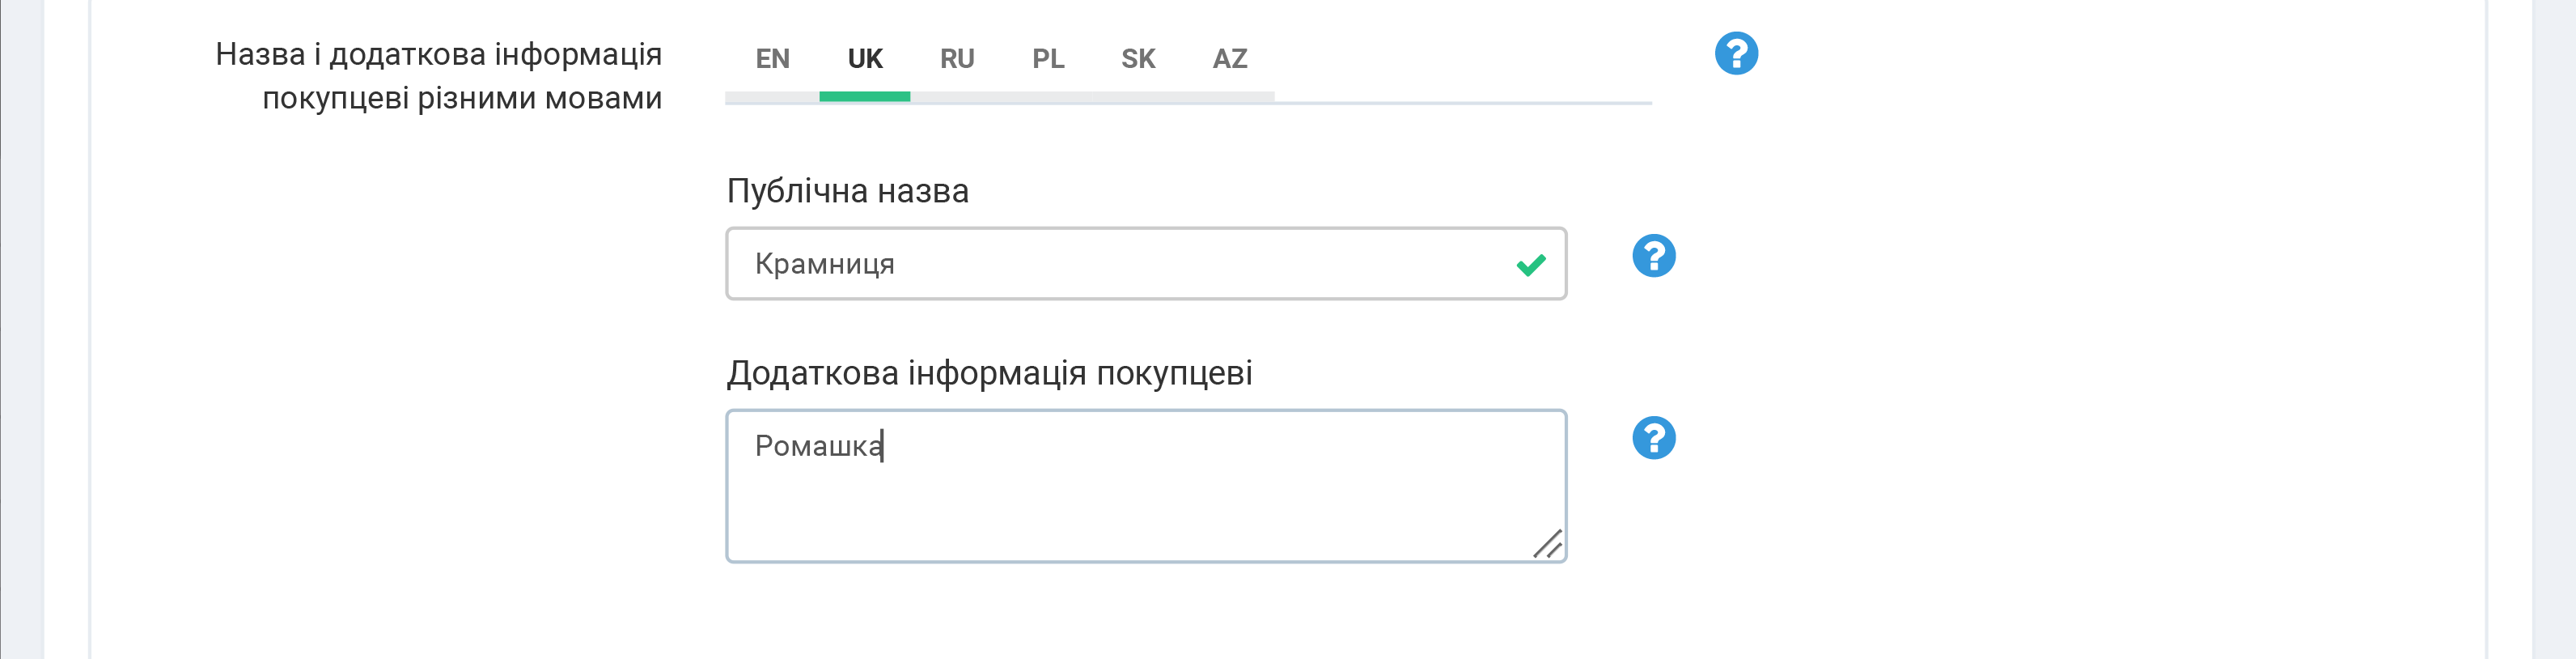Select the UK language tab
Screen dimensions: 2576x659
[x=865, y=59]
